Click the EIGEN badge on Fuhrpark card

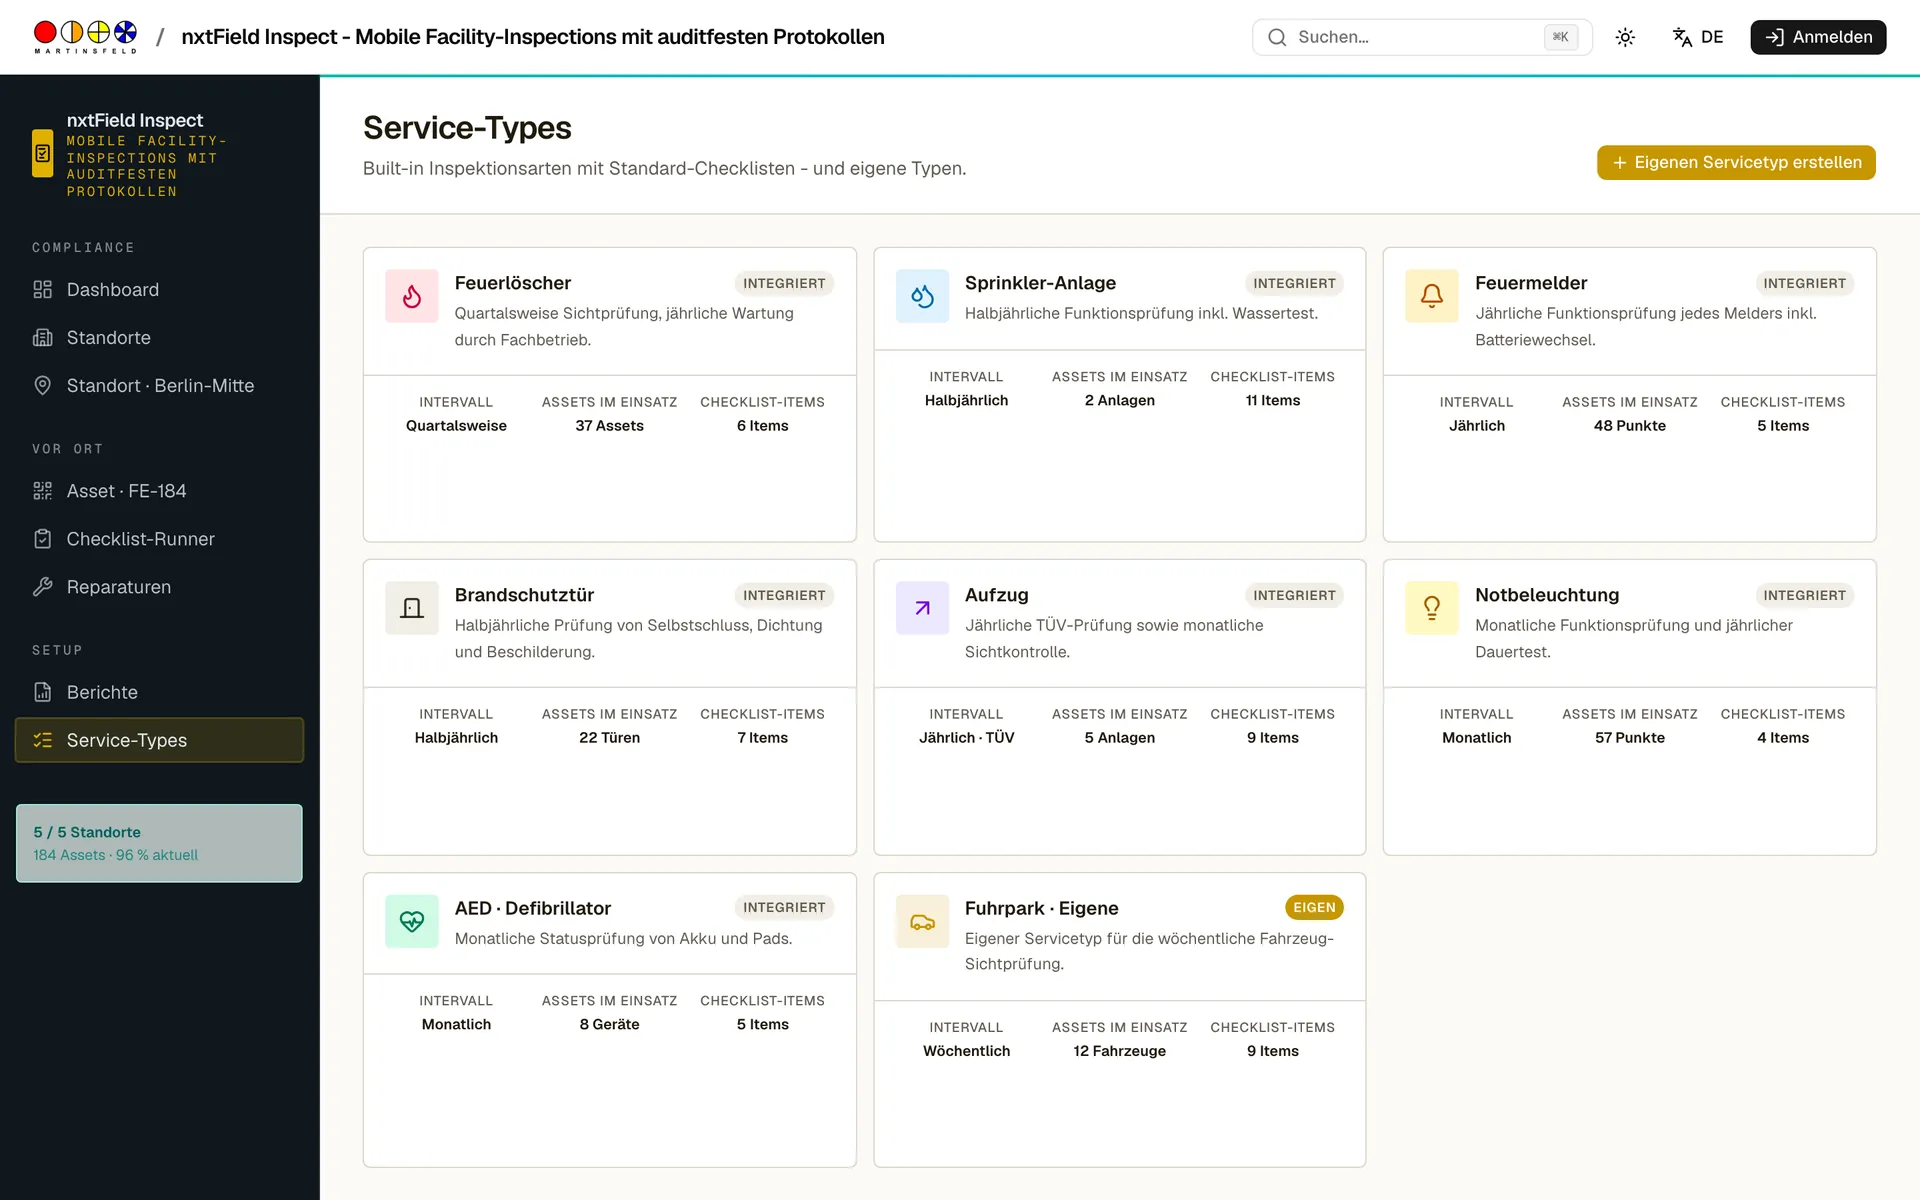pos(1314,907)
